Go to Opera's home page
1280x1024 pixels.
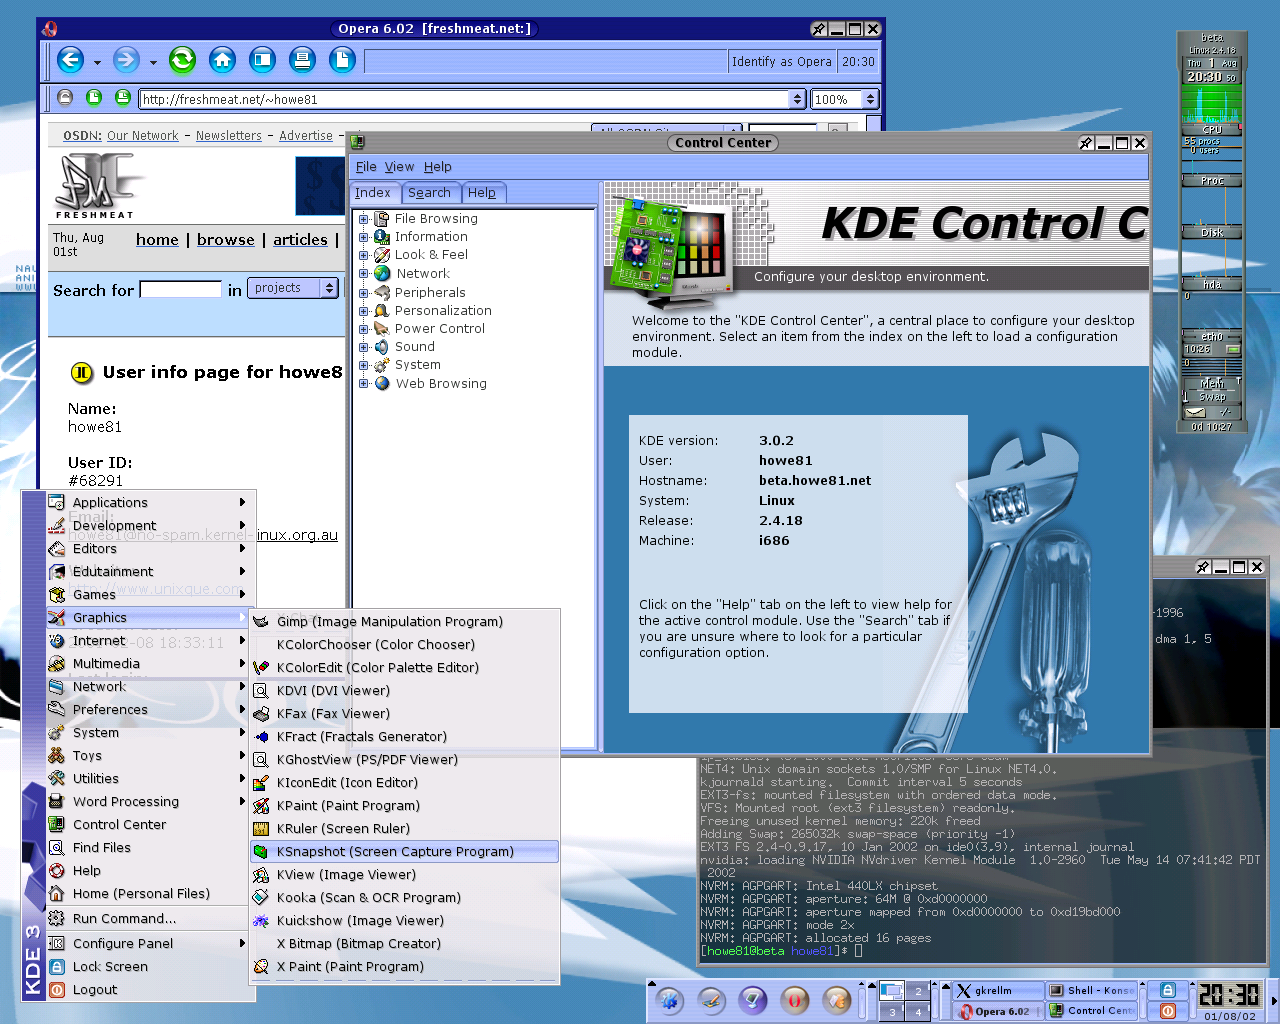tap(222, 61)
